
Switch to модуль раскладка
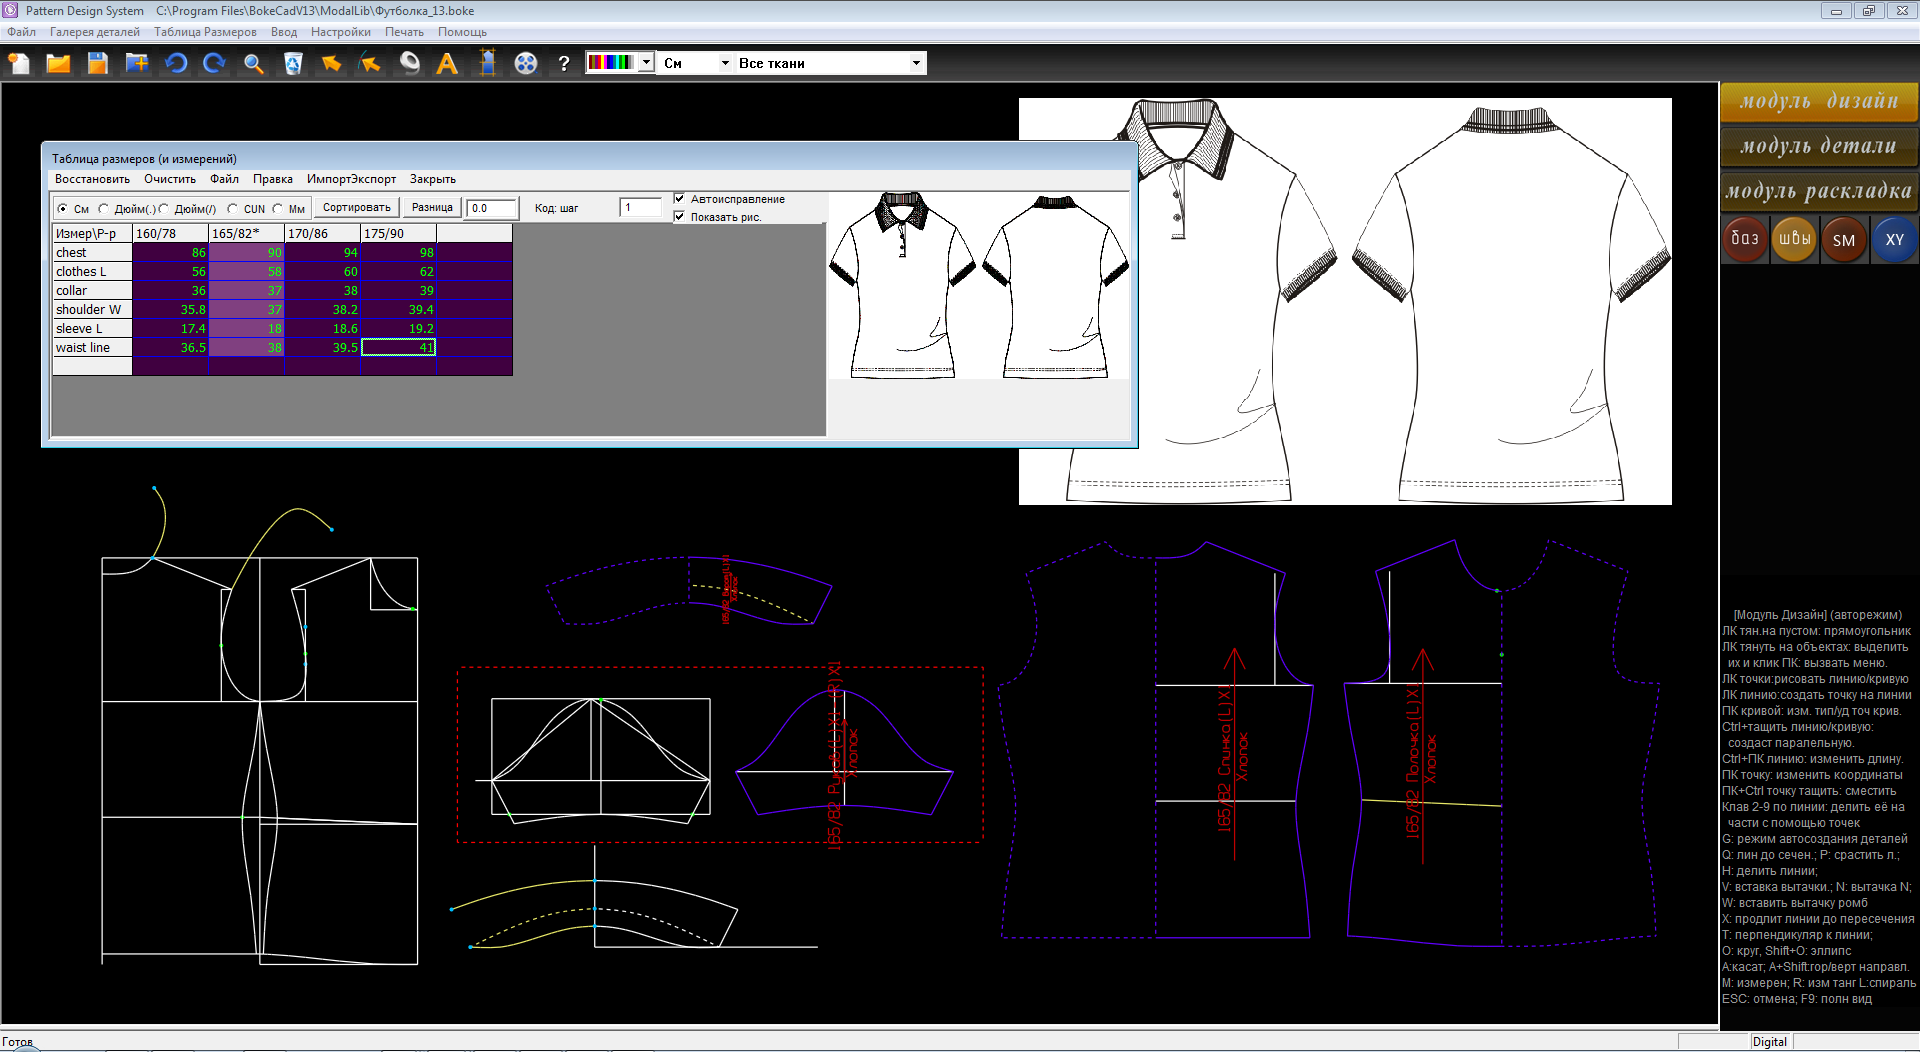click(1818, 191)
